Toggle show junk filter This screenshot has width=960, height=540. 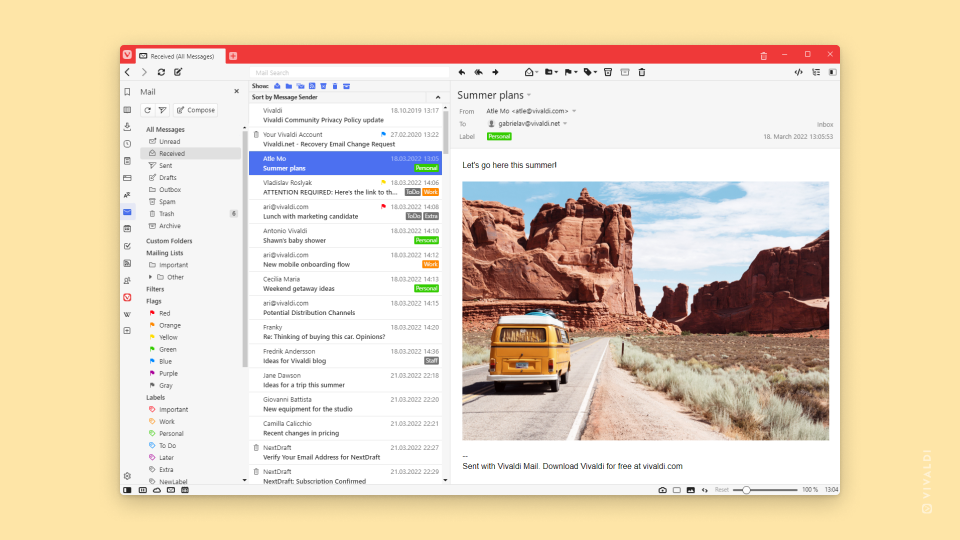click(x=323, y=86)
